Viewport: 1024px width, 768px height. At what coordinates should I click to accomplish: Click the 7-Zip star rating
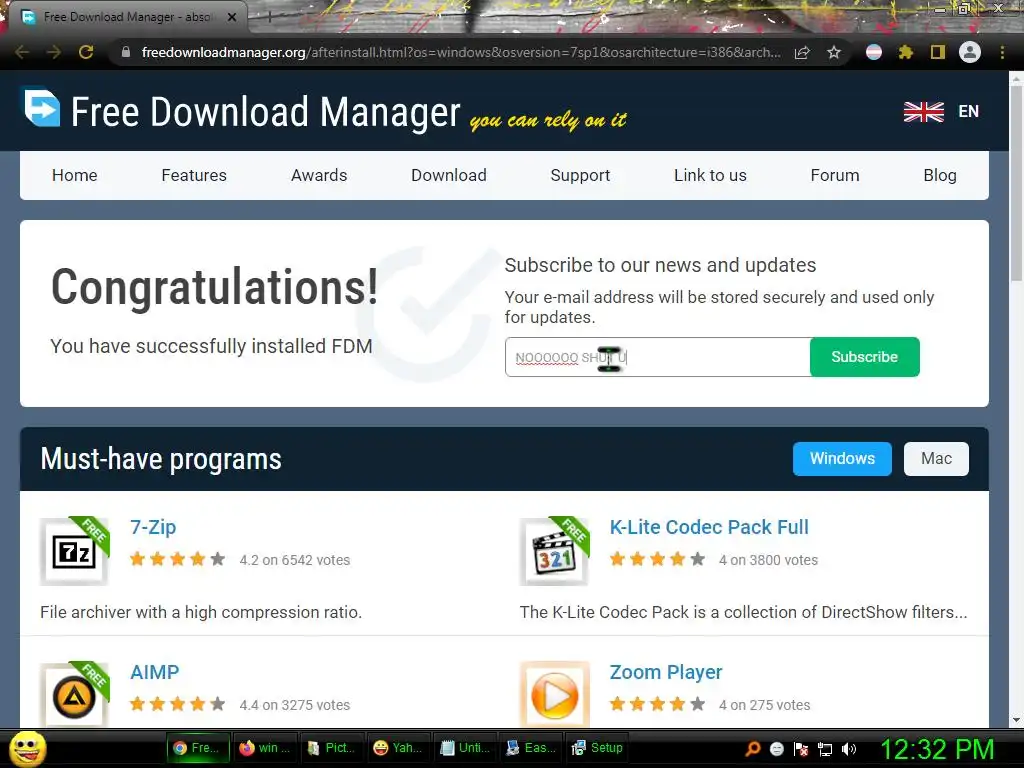click(x=177, y=559)
